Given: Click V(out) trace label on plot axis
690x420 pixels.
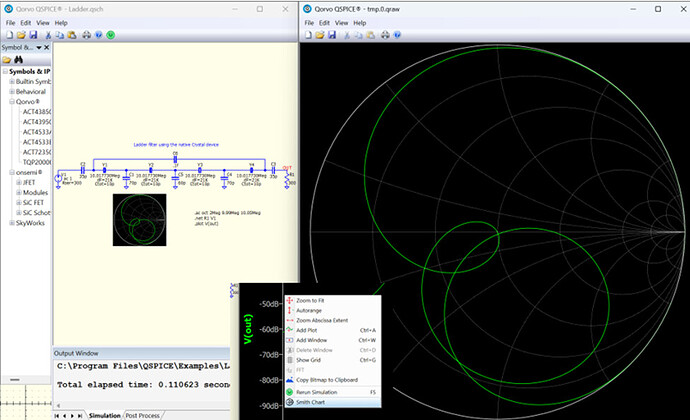Looking at the screenshot, I should click(x=248, y=329).
